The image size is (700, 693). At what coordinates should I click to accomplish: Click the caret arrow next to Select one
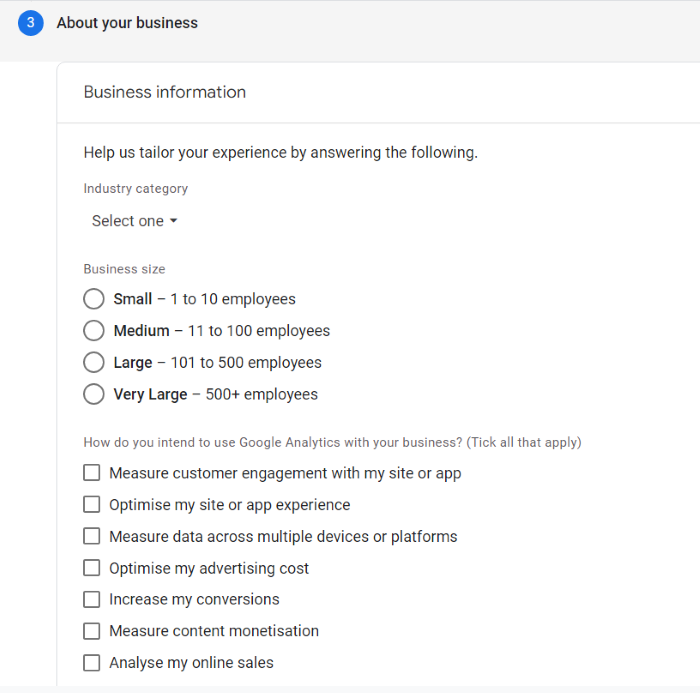(173, 221)
